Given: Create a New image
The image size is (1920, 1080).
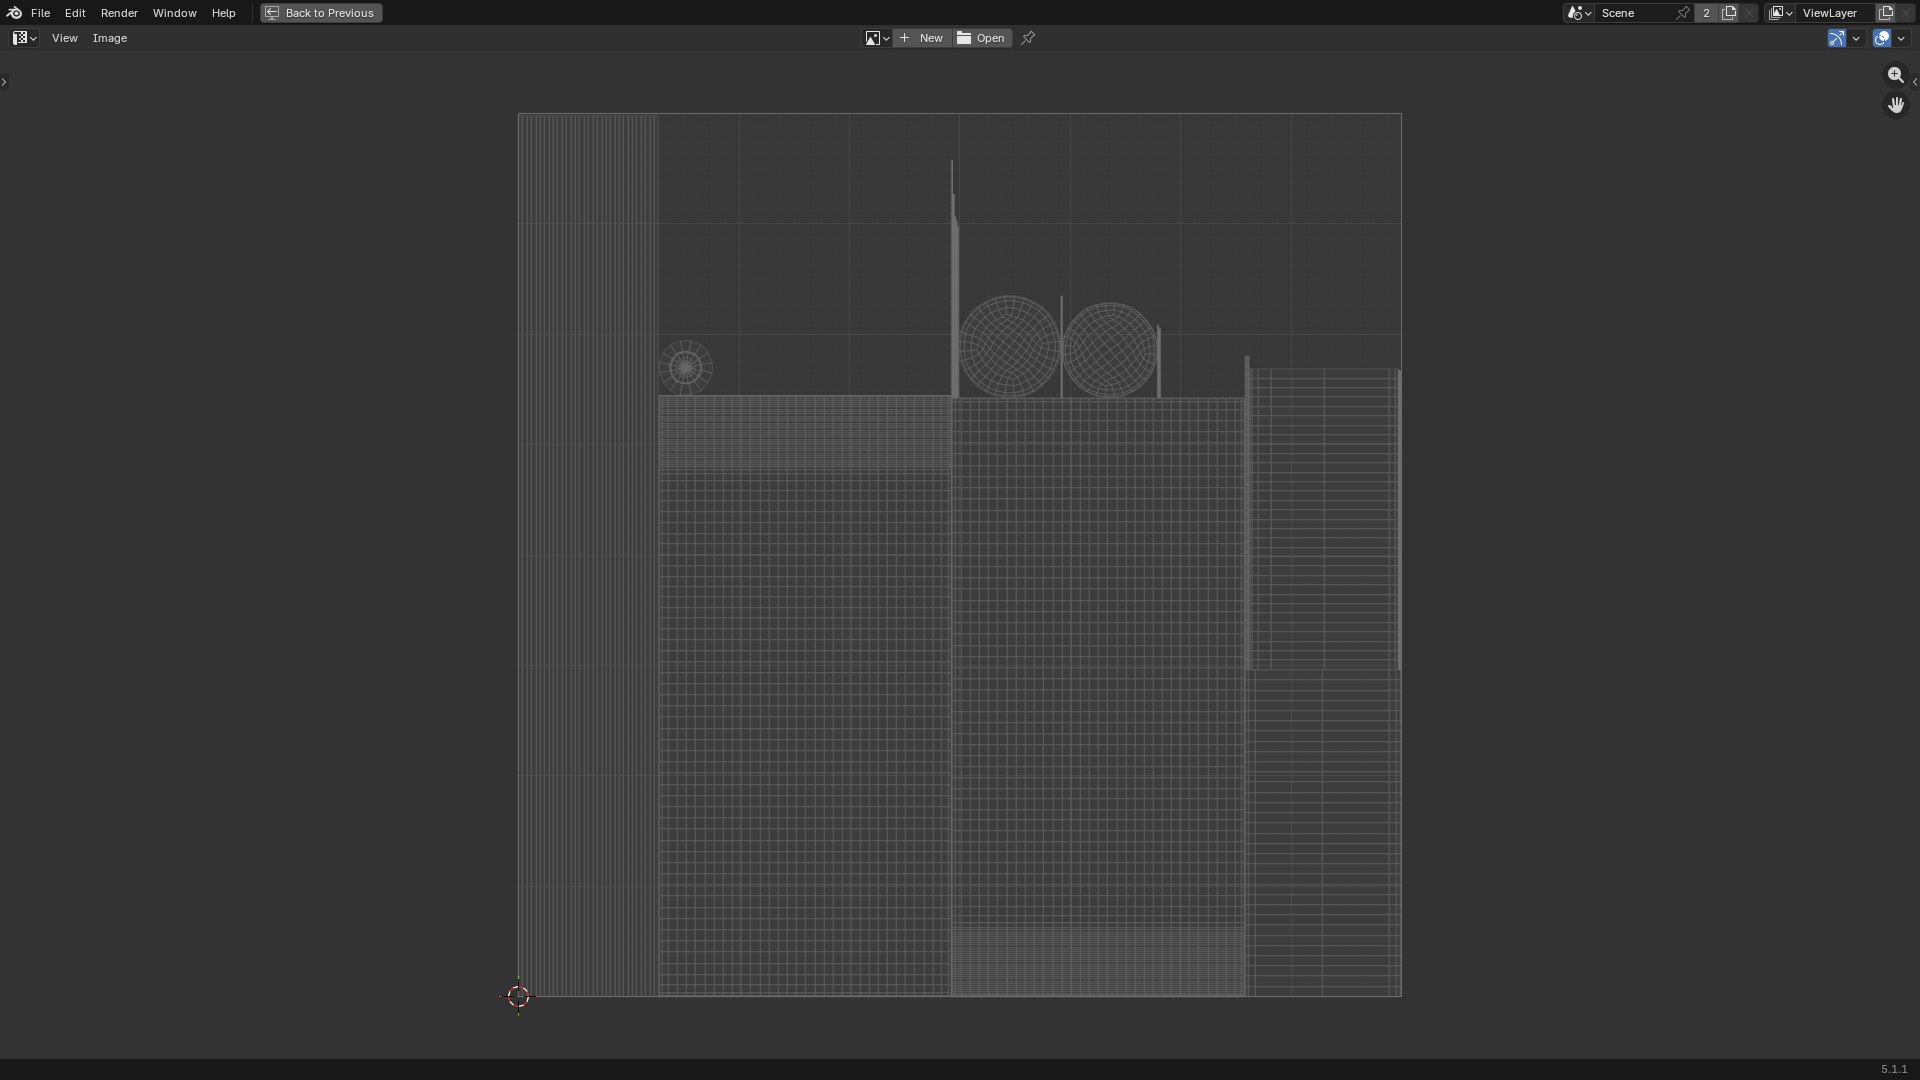Looking at the screenshot, I should click(921, 38).
